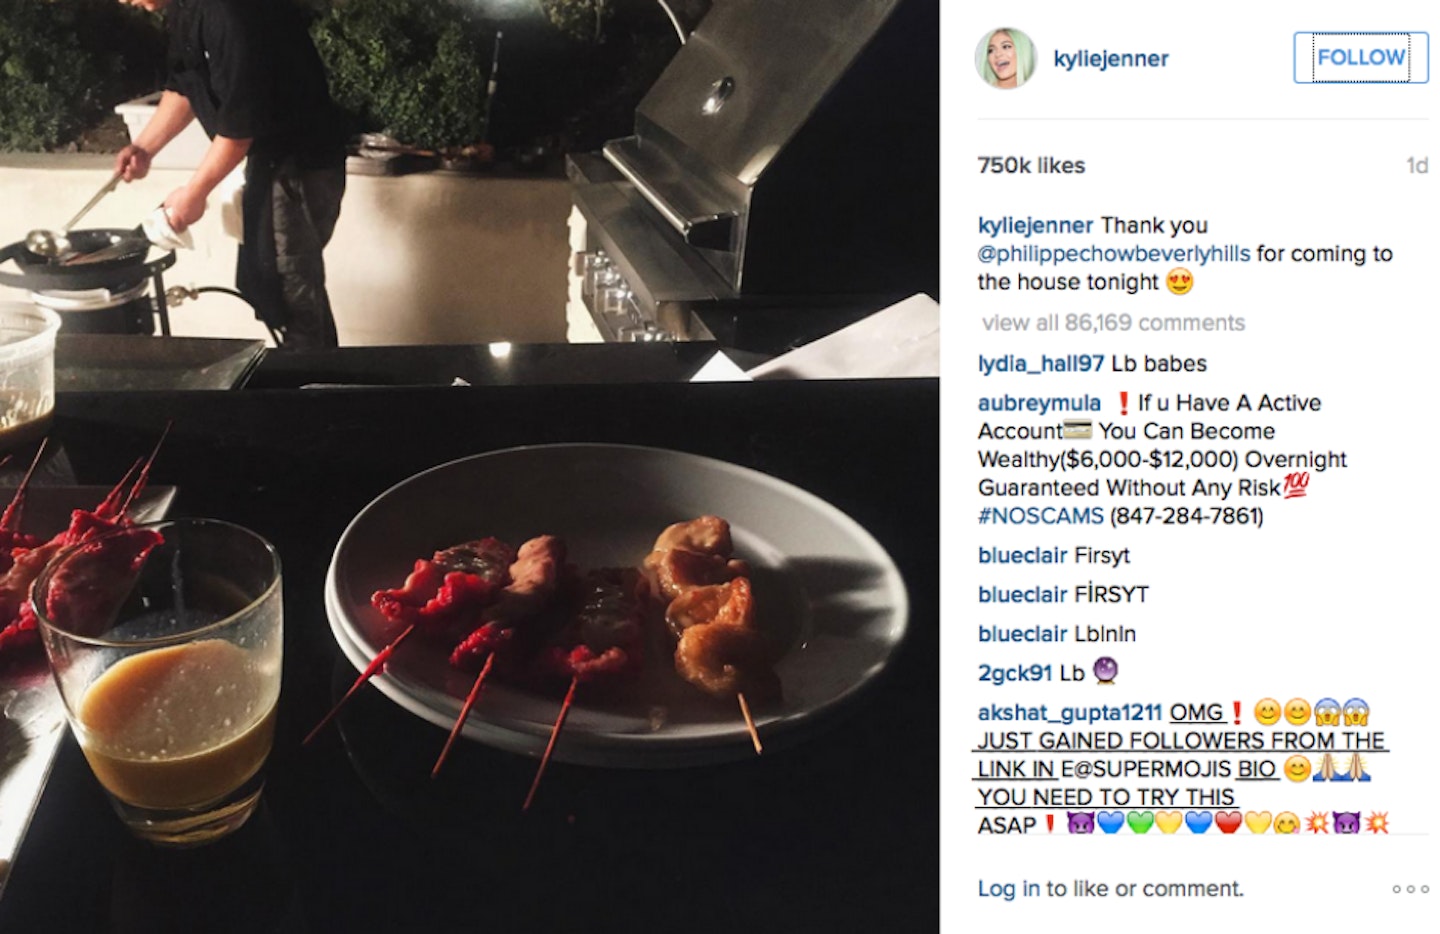Click the FOLLOW button

pos(1360,57)
